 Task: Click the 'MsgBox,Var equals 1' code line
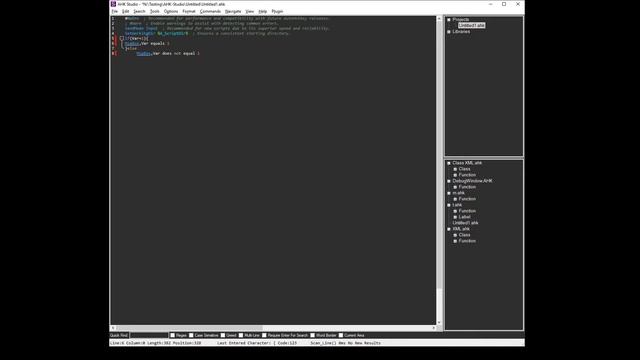tap(147, 43)
